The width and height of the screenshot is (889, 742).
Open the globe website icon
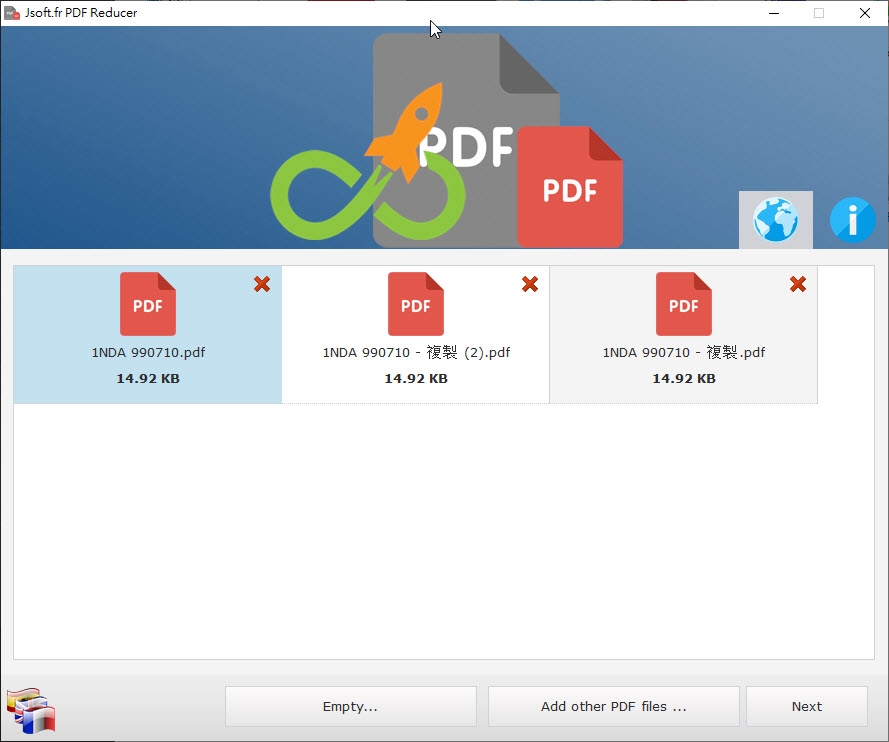point(775,219)
